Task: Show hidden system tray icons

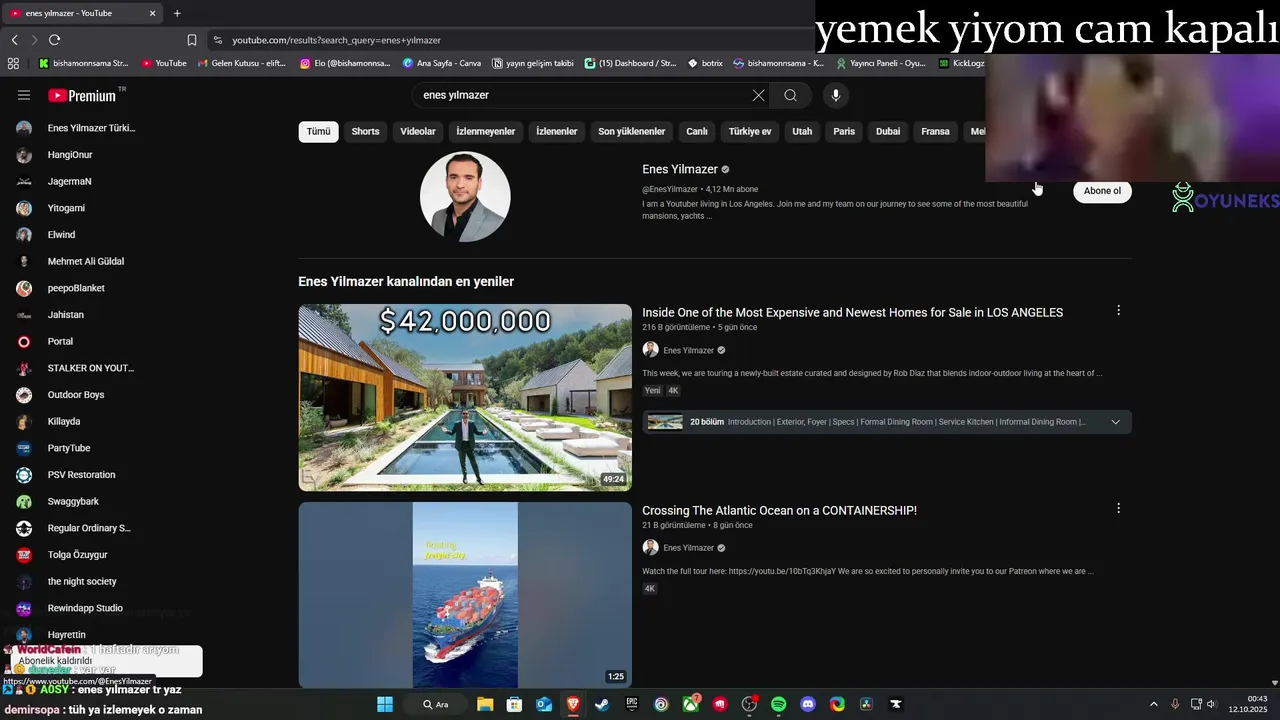Action: tap(1153, 704)
